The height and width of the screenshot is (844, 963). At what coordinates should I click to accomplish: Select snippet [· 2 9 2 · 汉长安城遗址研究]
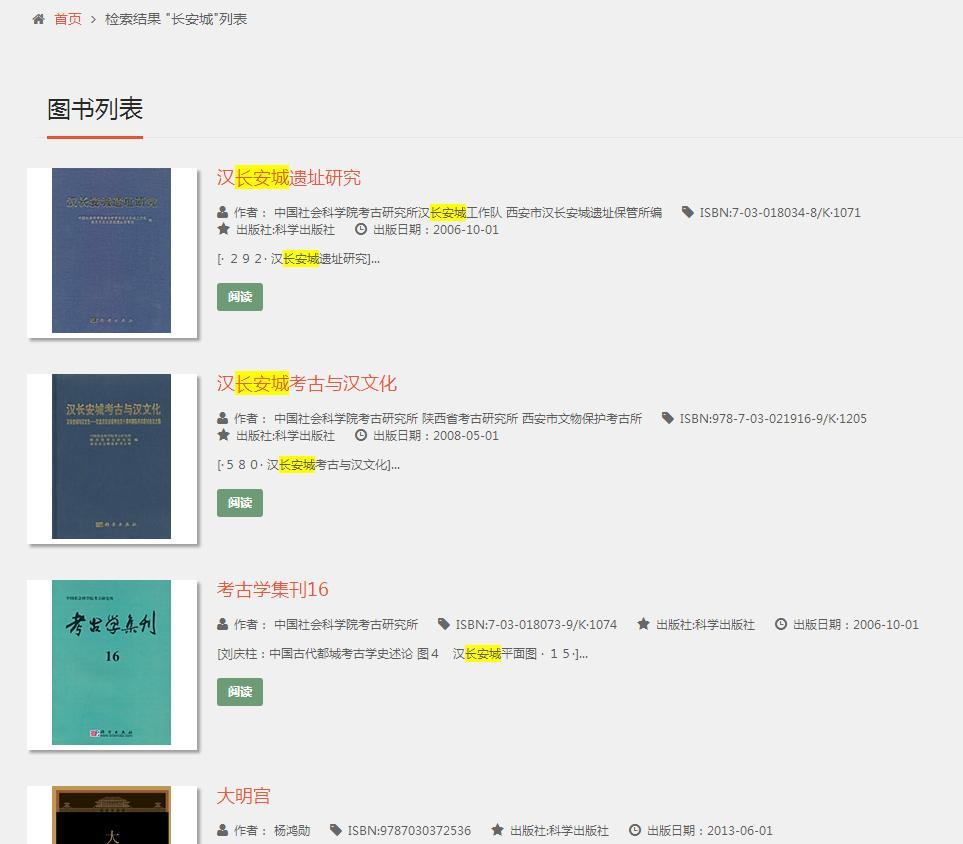click(298, 259)
